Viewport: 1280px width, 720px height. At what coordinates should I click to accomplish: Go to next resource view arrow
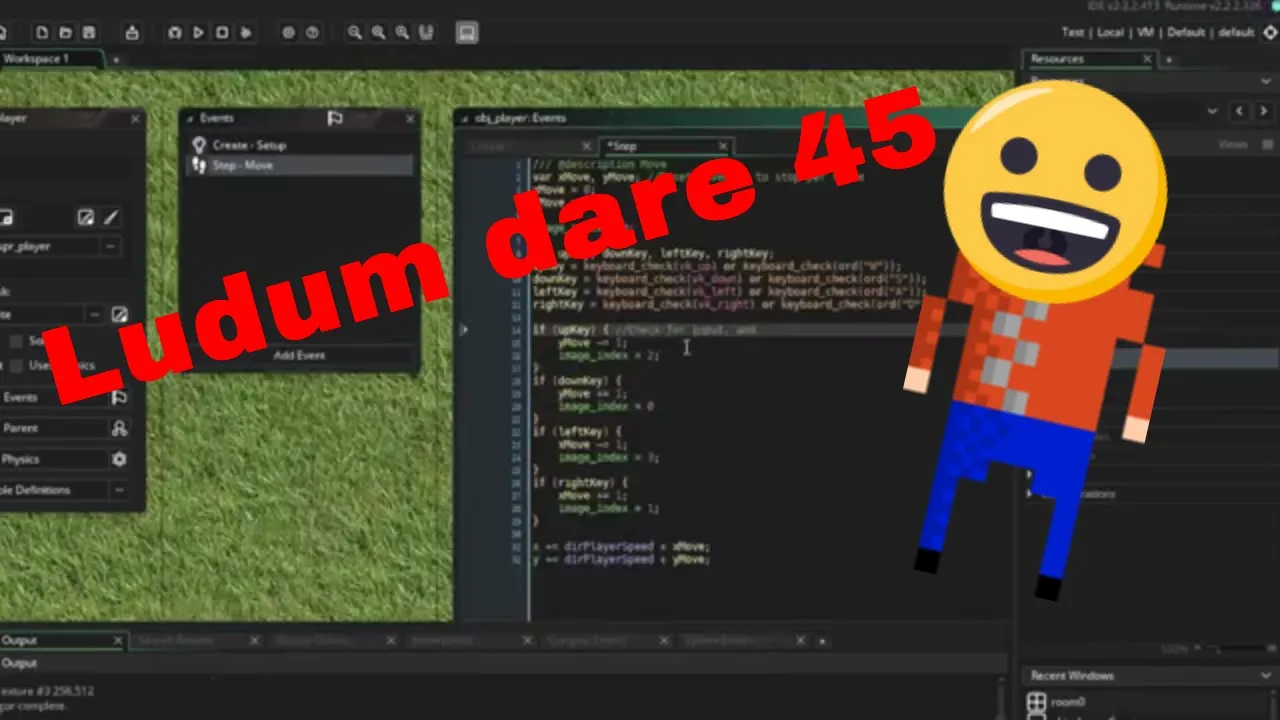(x=1264, y=111)
